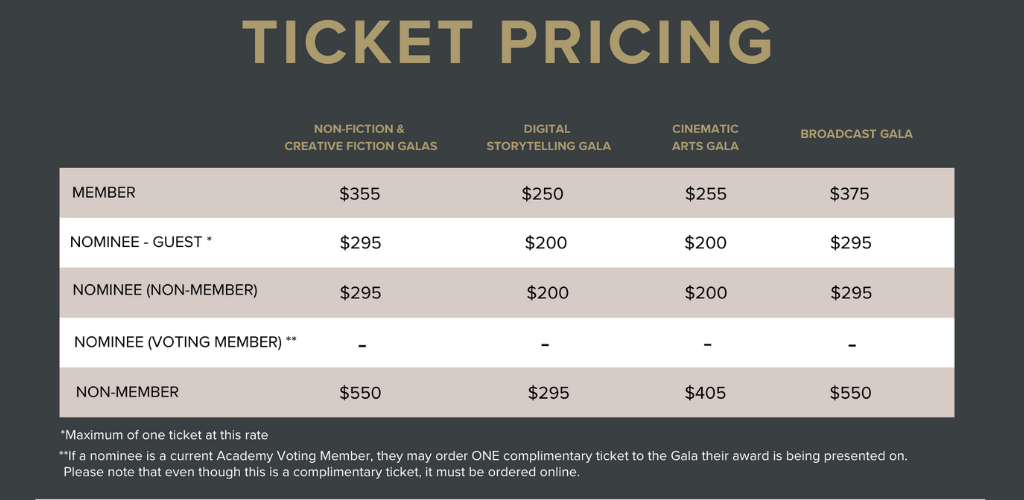Select Cinematic Arts Gala column header
Screen dimensions: 1024x500
coord(705,138)
